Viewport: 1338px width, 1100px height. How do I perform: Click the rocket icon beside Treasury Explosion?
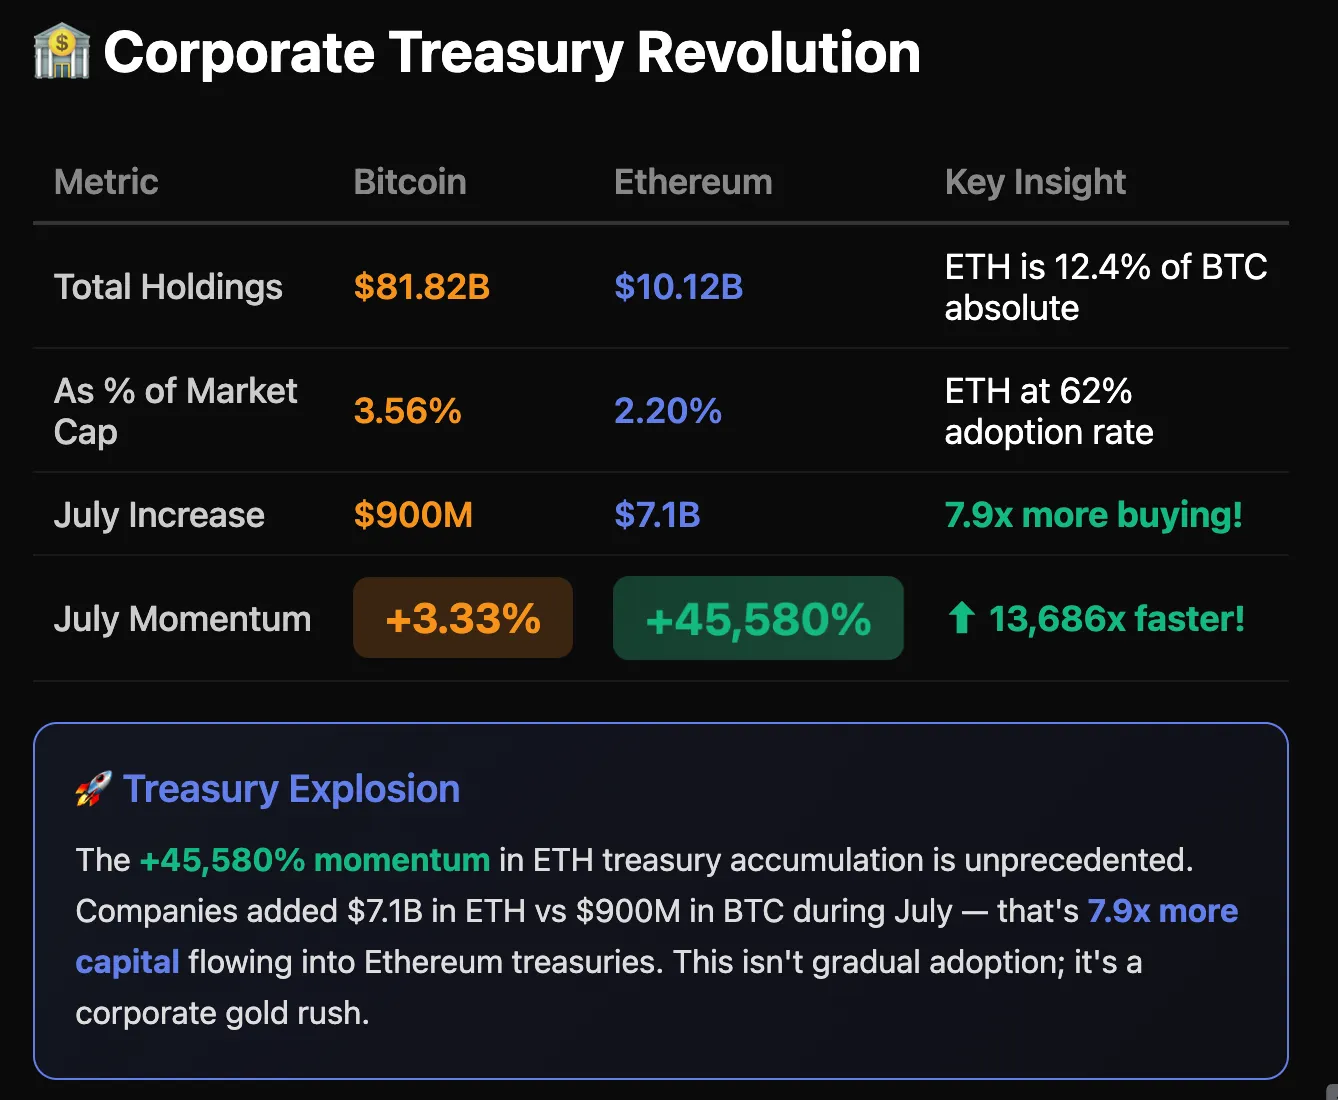tap(93, 789)
